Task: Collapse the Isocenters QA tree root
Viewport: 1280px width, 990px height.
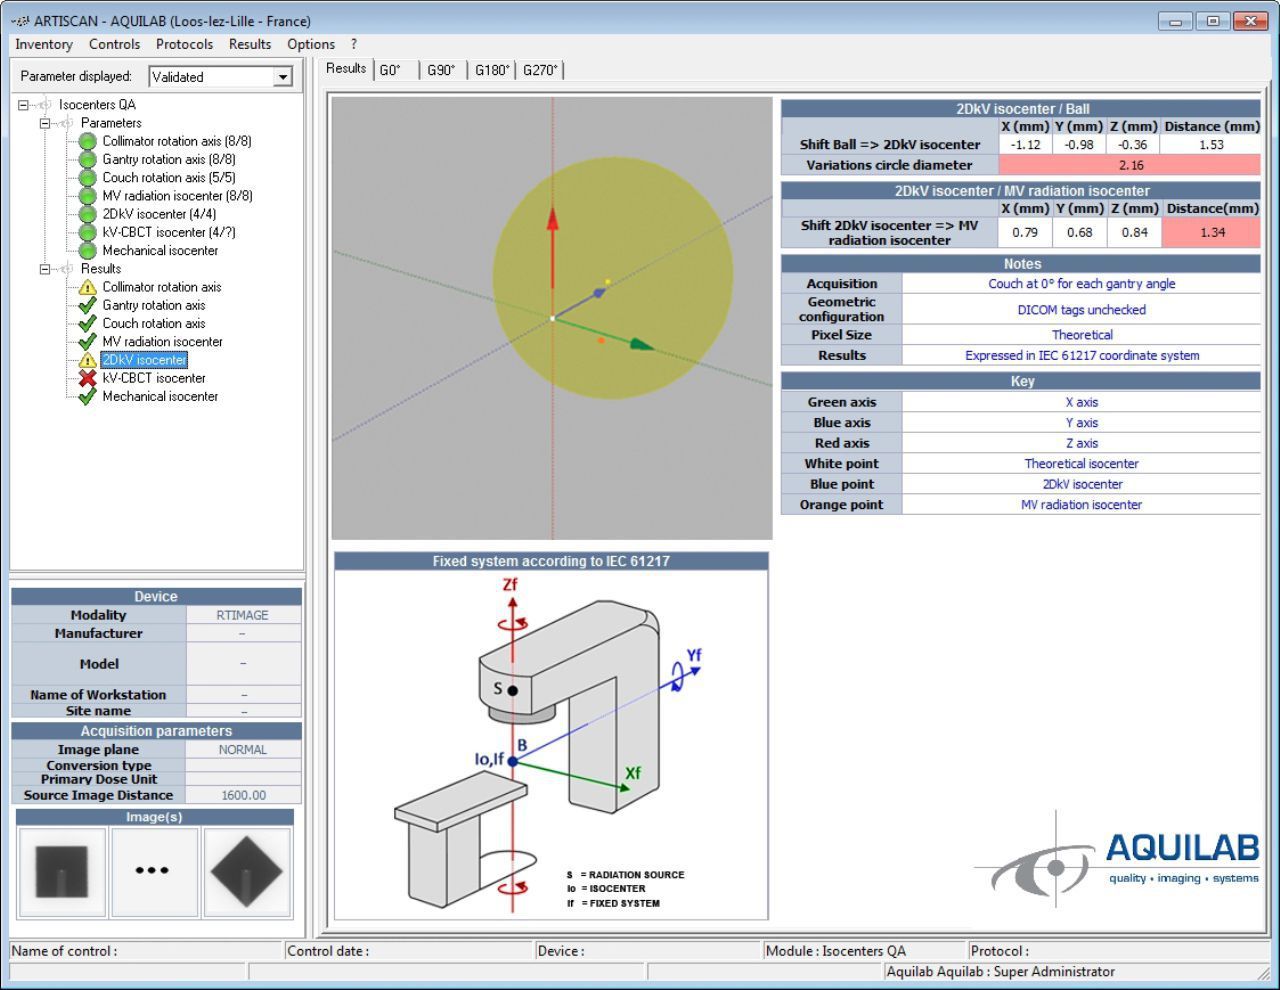Action: [x=23, y=105]
